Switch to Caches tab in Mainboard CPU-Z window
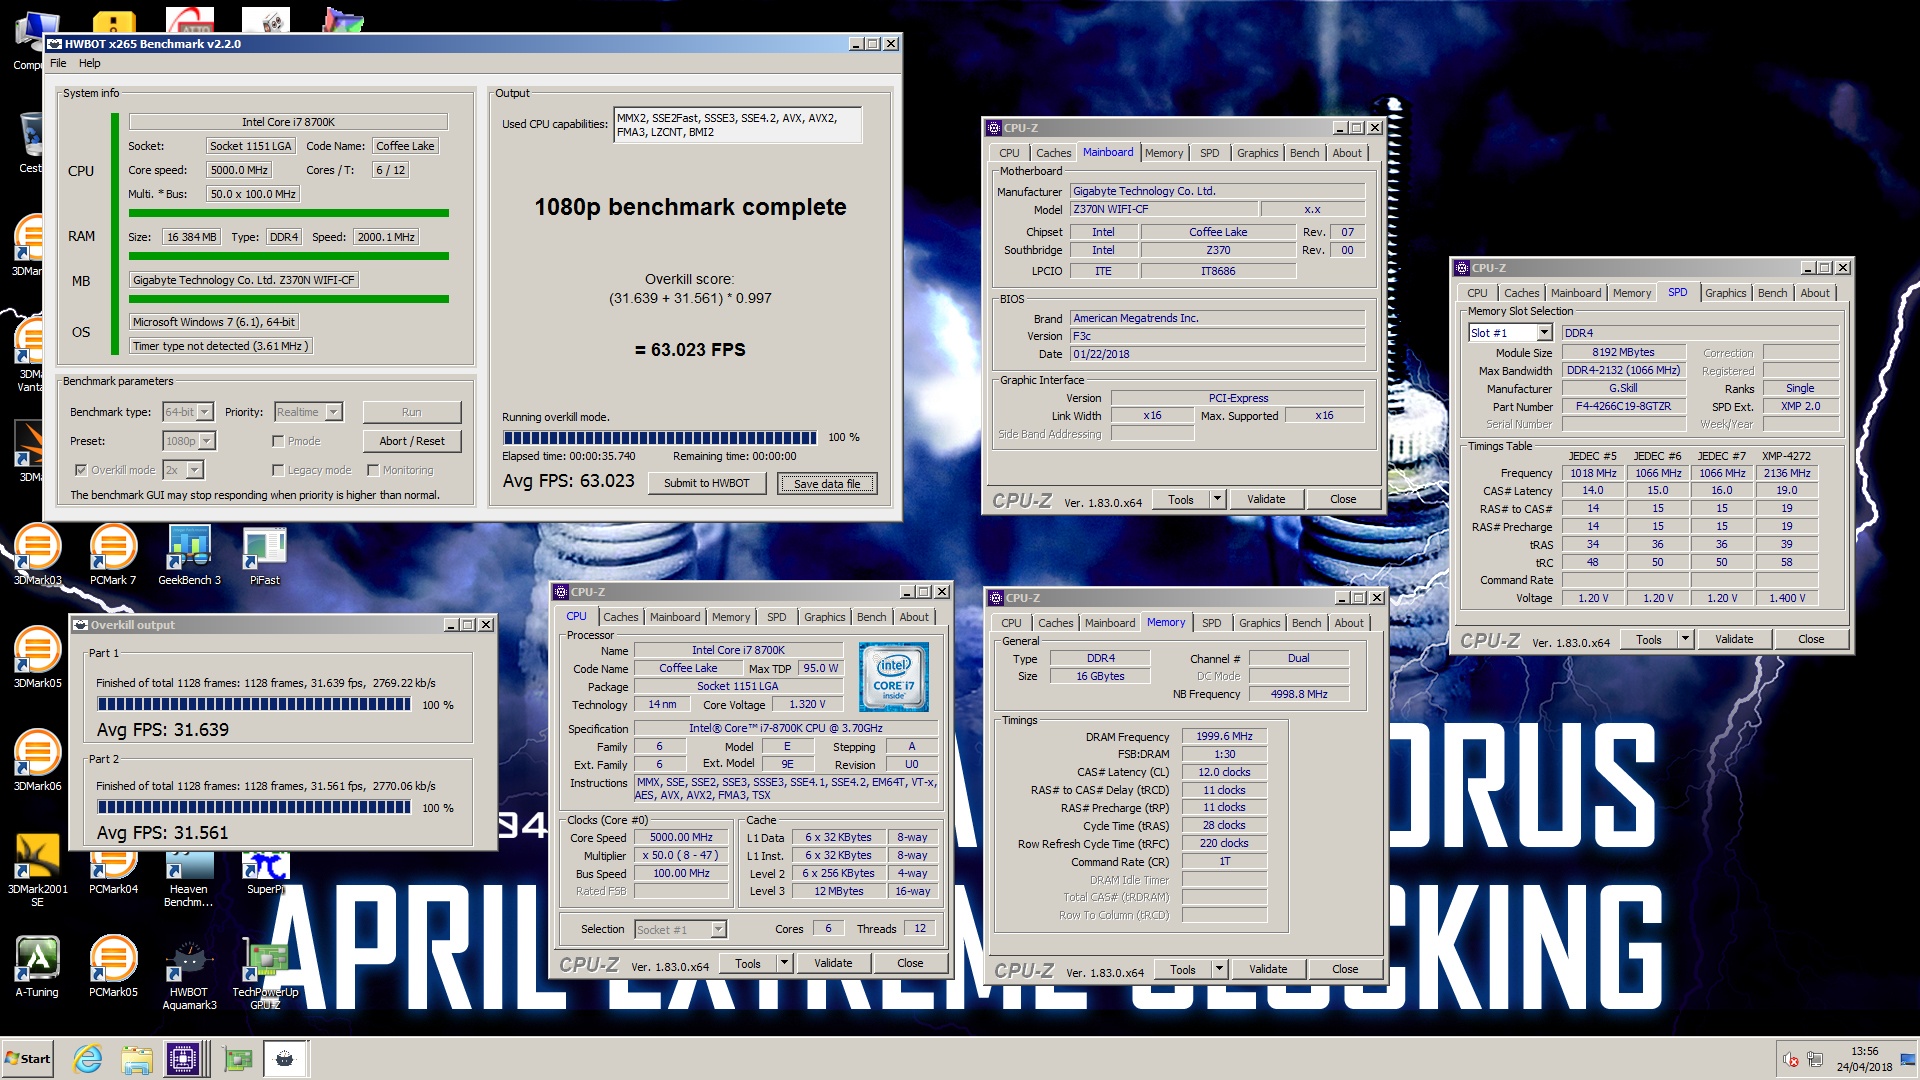This screenshot has width=1920, height=1080. coord(1053,153)
